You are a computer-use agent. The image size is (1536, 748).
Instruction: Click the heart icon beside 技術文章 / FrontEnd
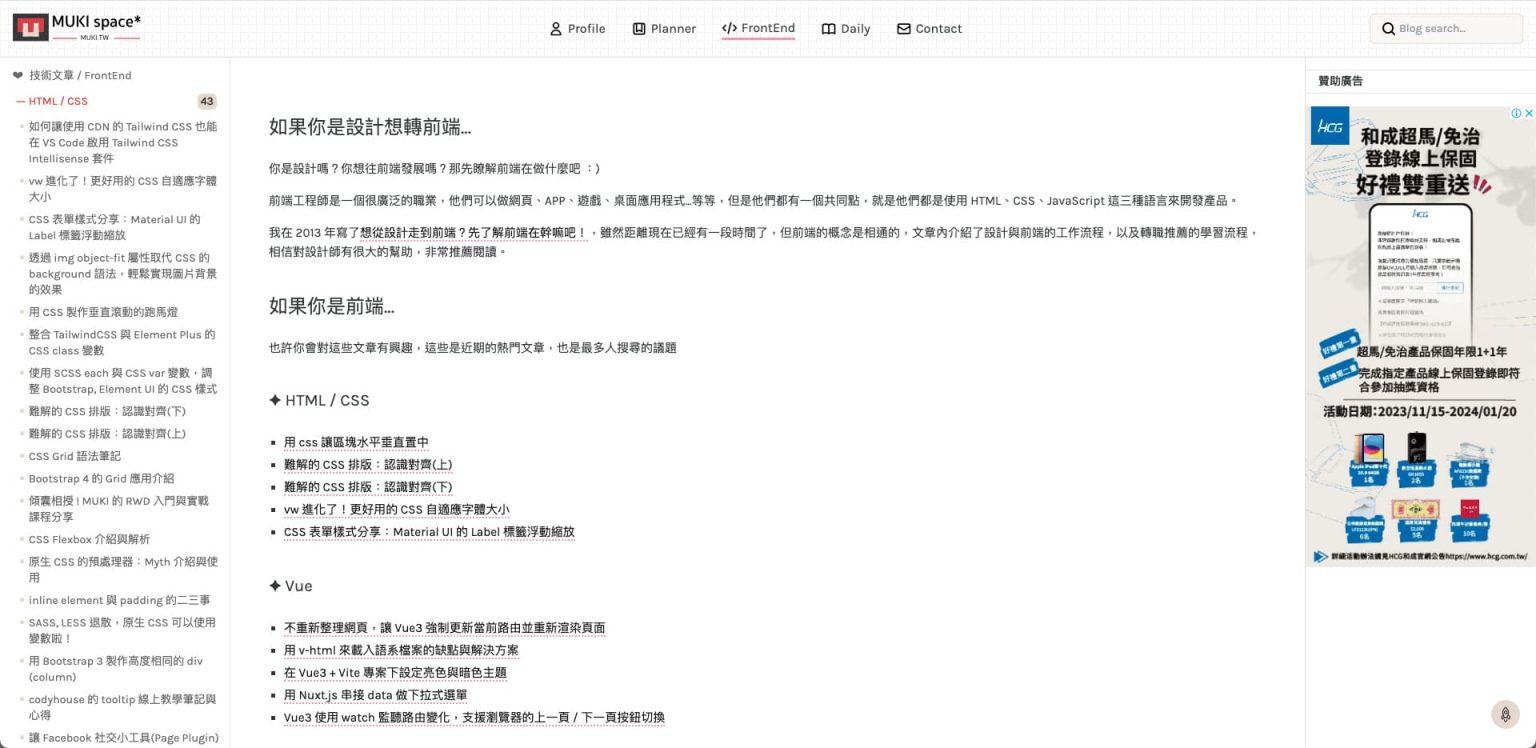coord(18,75)
